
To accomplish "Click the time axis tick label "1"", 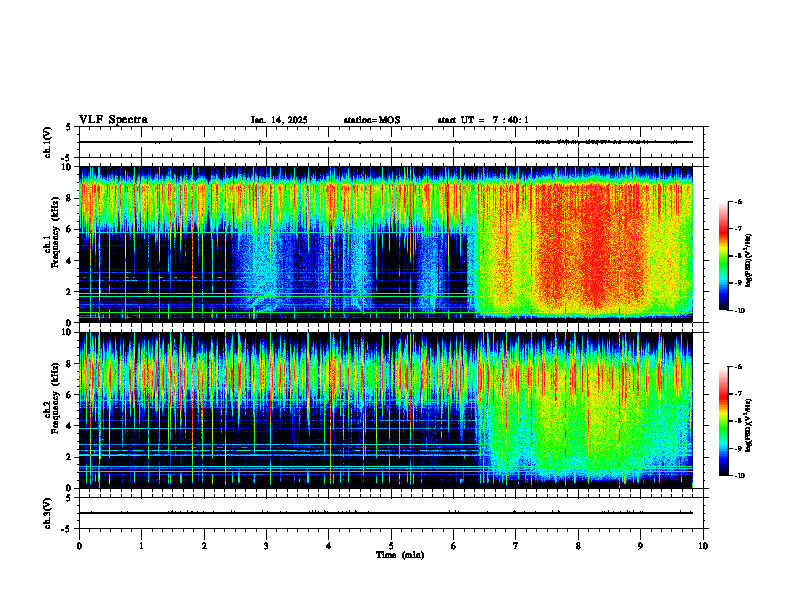I will coord(141,546).
